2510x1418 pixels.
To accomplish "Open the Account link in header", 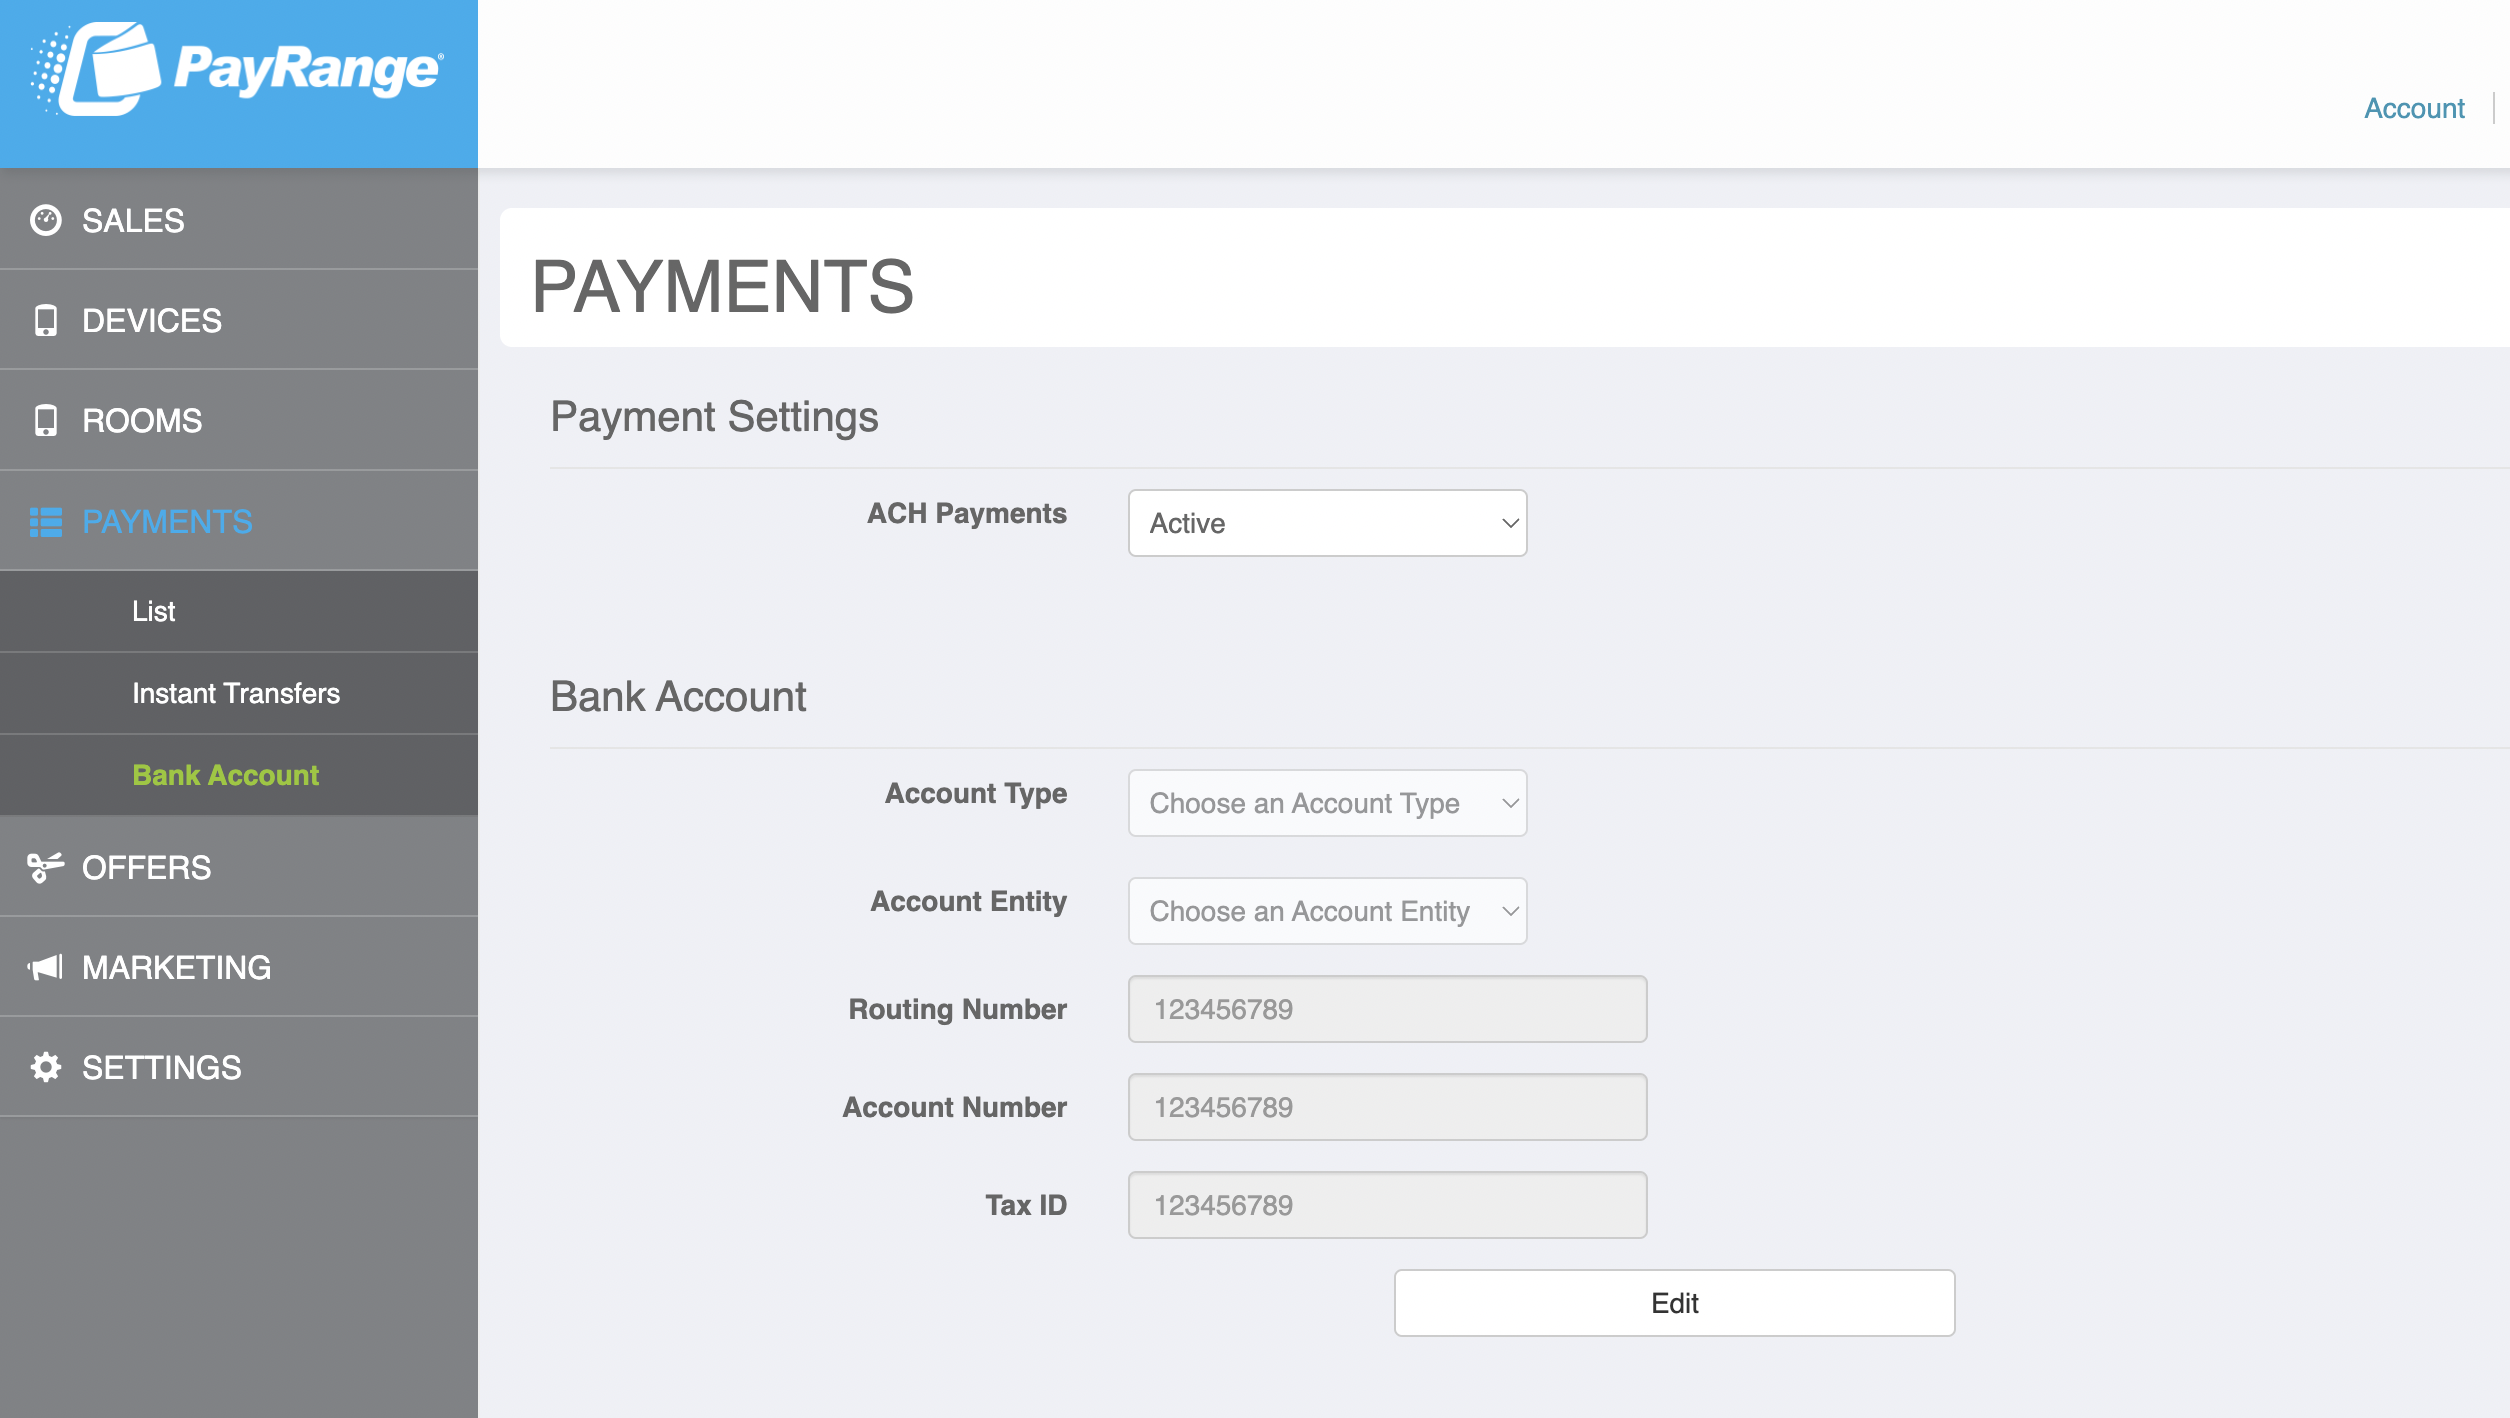I will pos(2414,108).
